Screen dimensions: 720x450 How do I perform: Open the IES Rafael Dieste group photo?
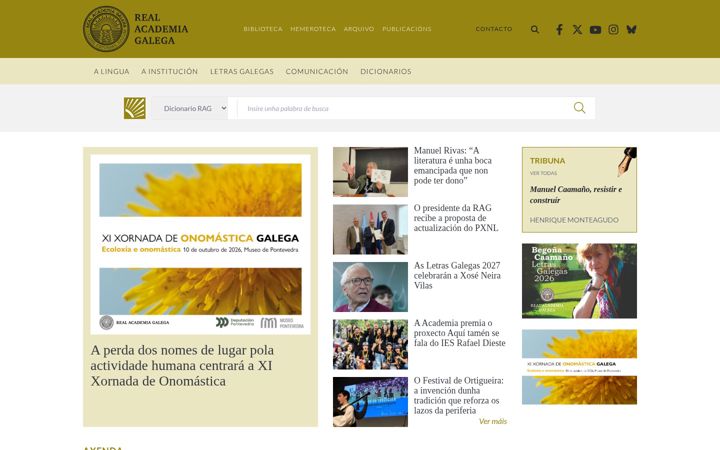point(371,344)
